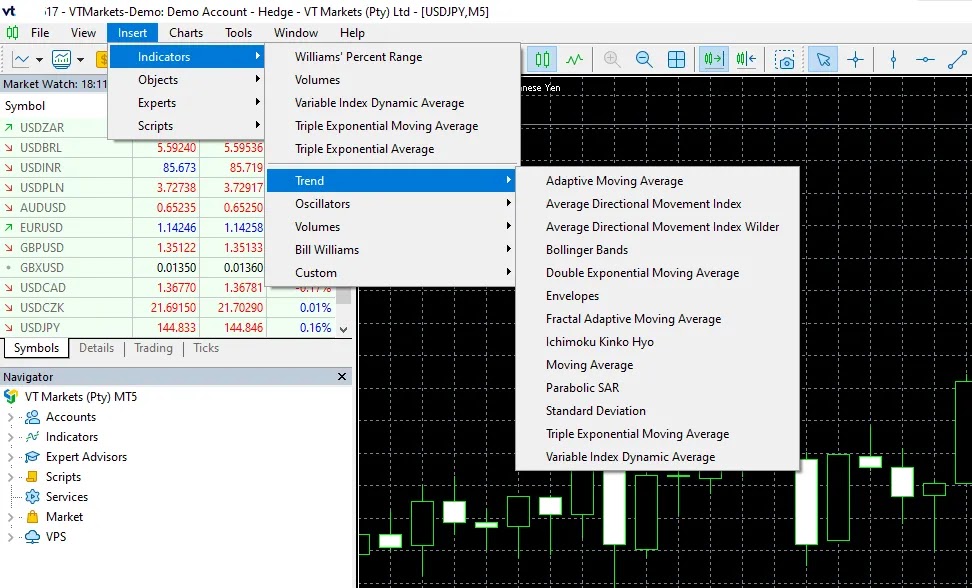Click the VPS cloud icon in Navigator
The width and height of the screenshot is (972, 588).
point(32,537)
